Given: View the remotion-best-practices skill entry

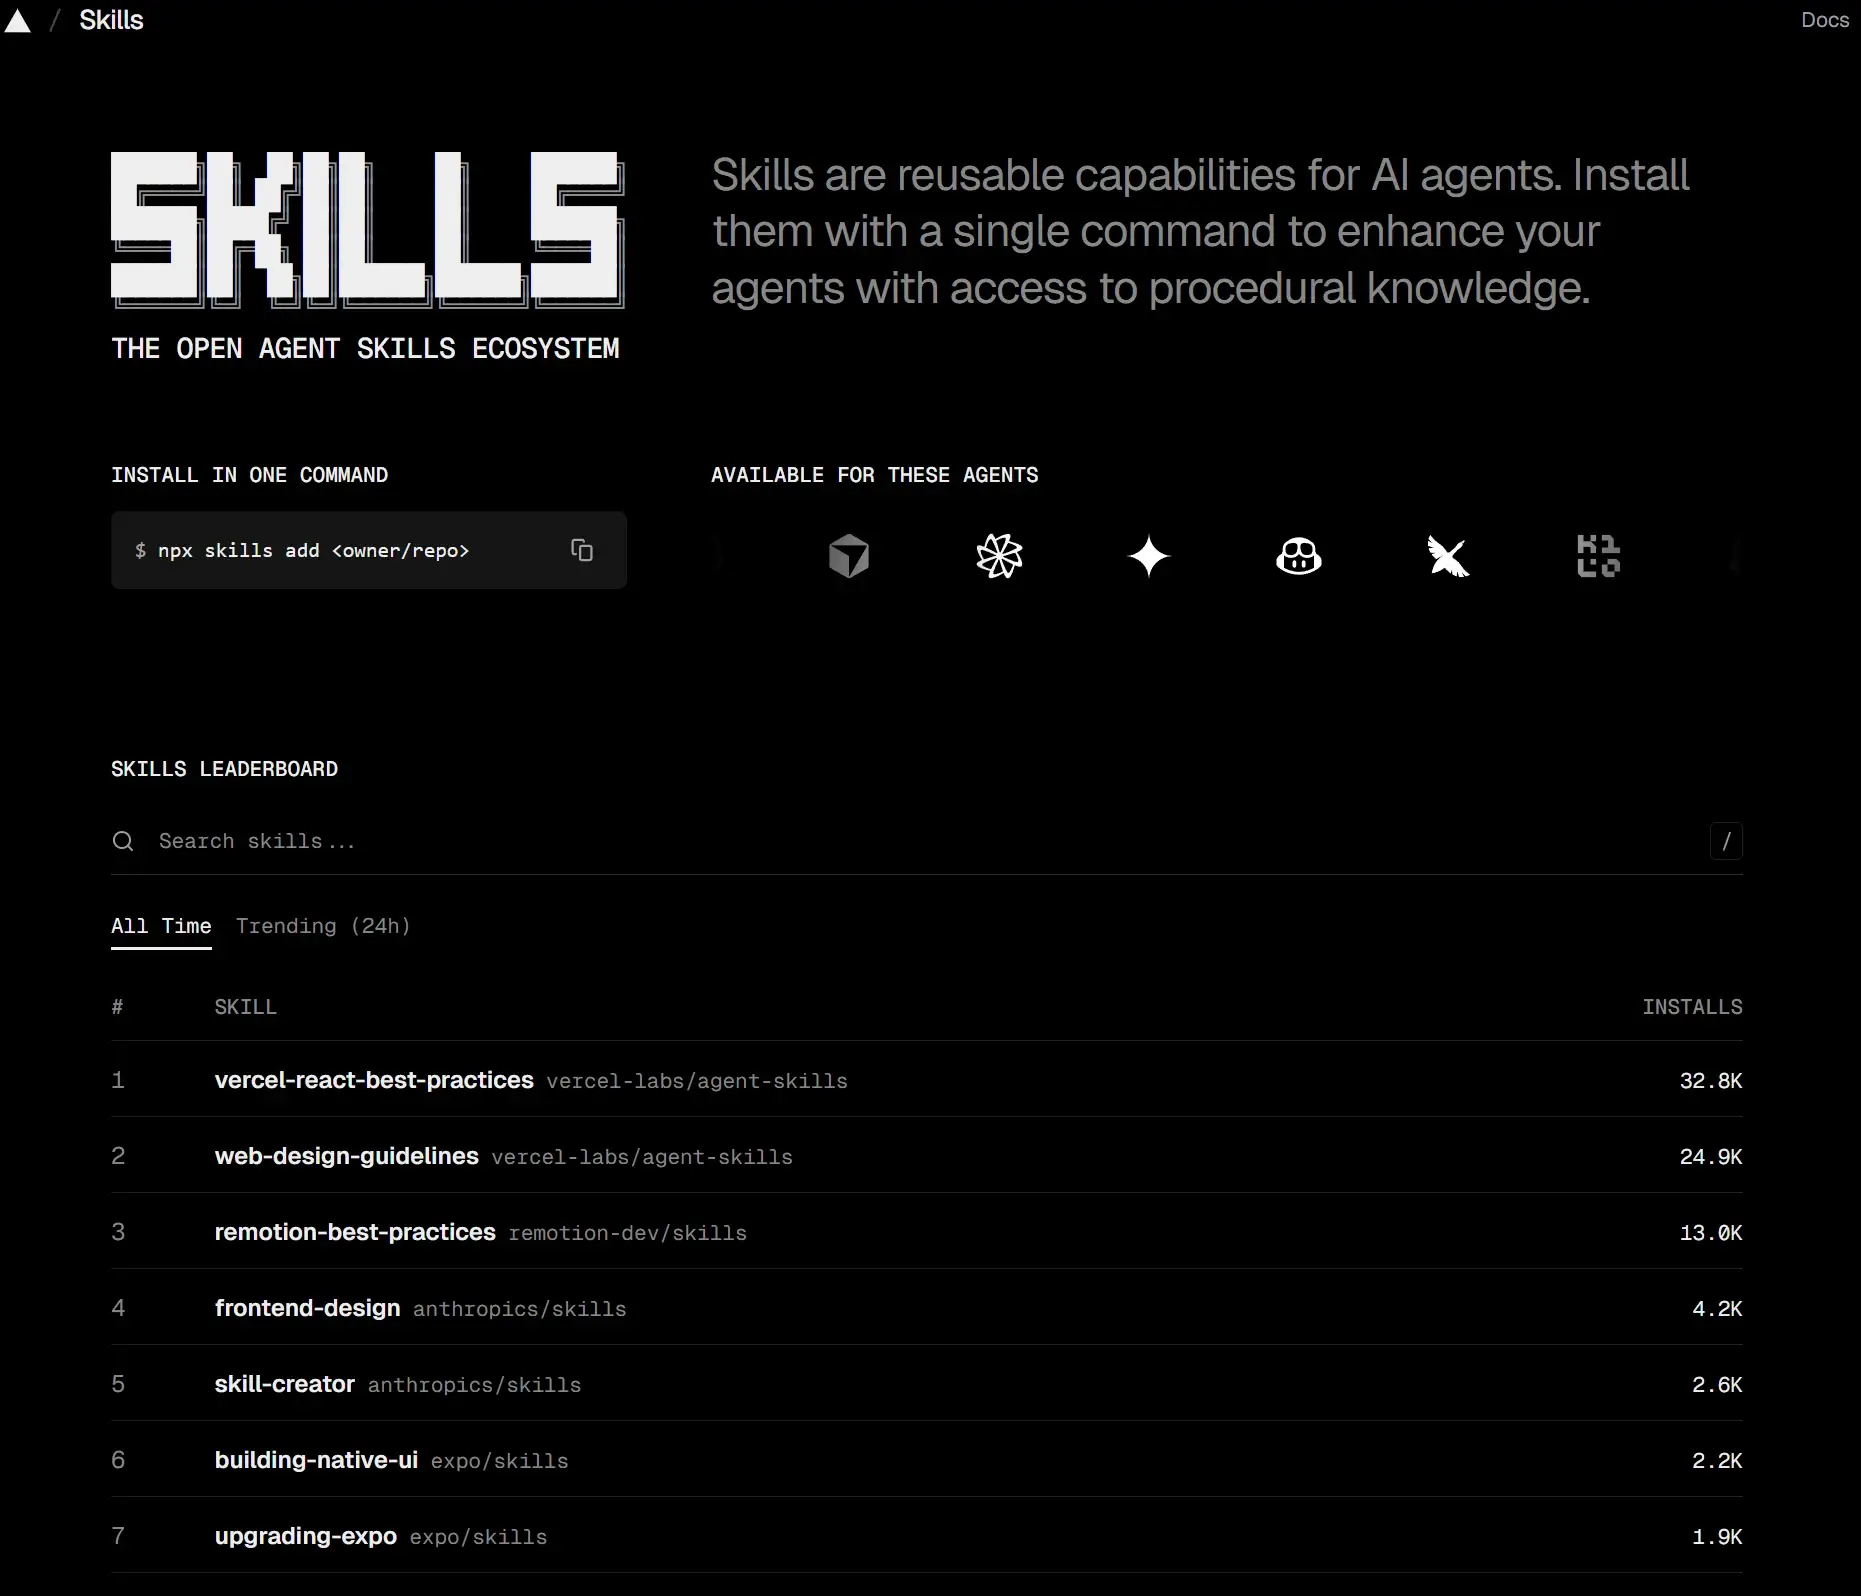Looking at the screenshot, I should pyautogui.click(x=355, y=1232).
